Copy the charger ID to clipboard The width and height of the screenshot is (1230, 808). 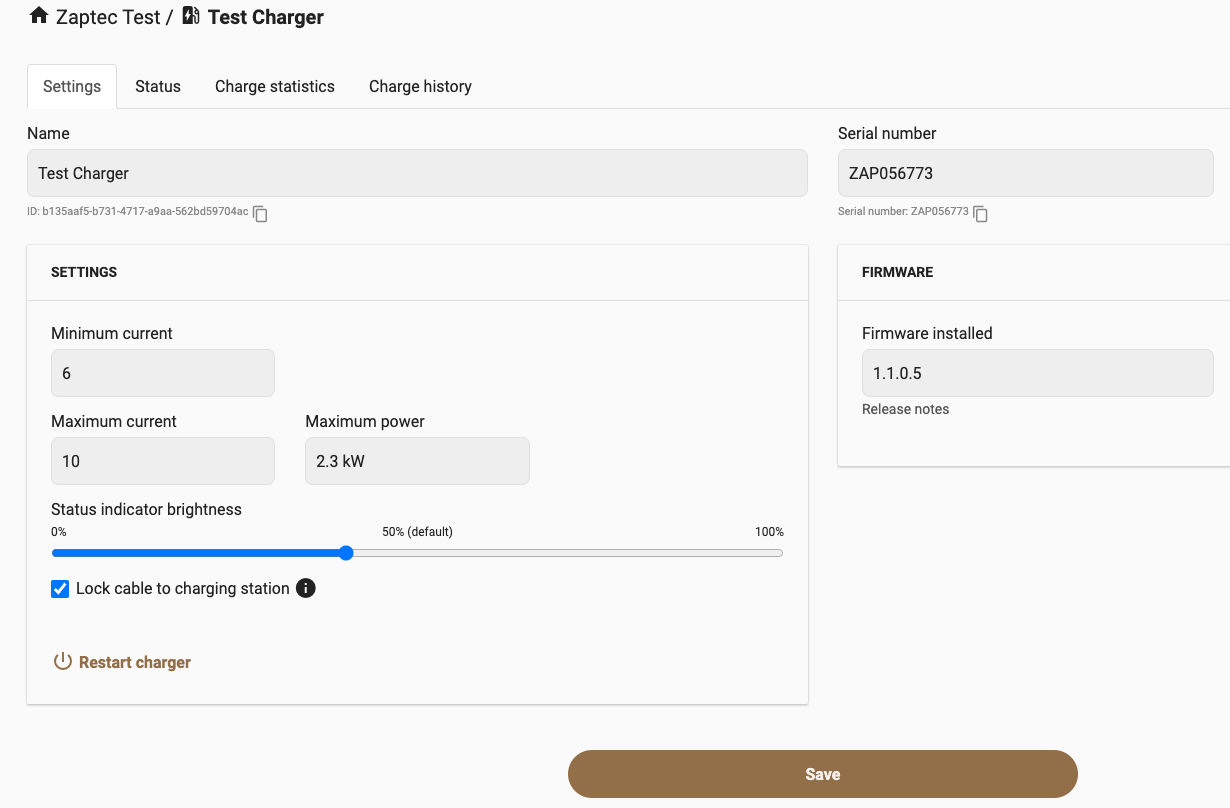260,213
